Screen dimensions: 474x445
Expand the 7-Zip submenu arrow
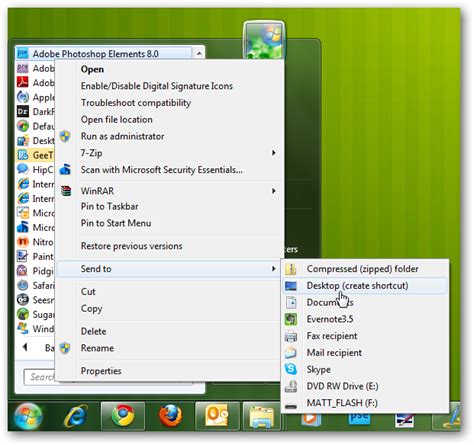pos(273,153)
